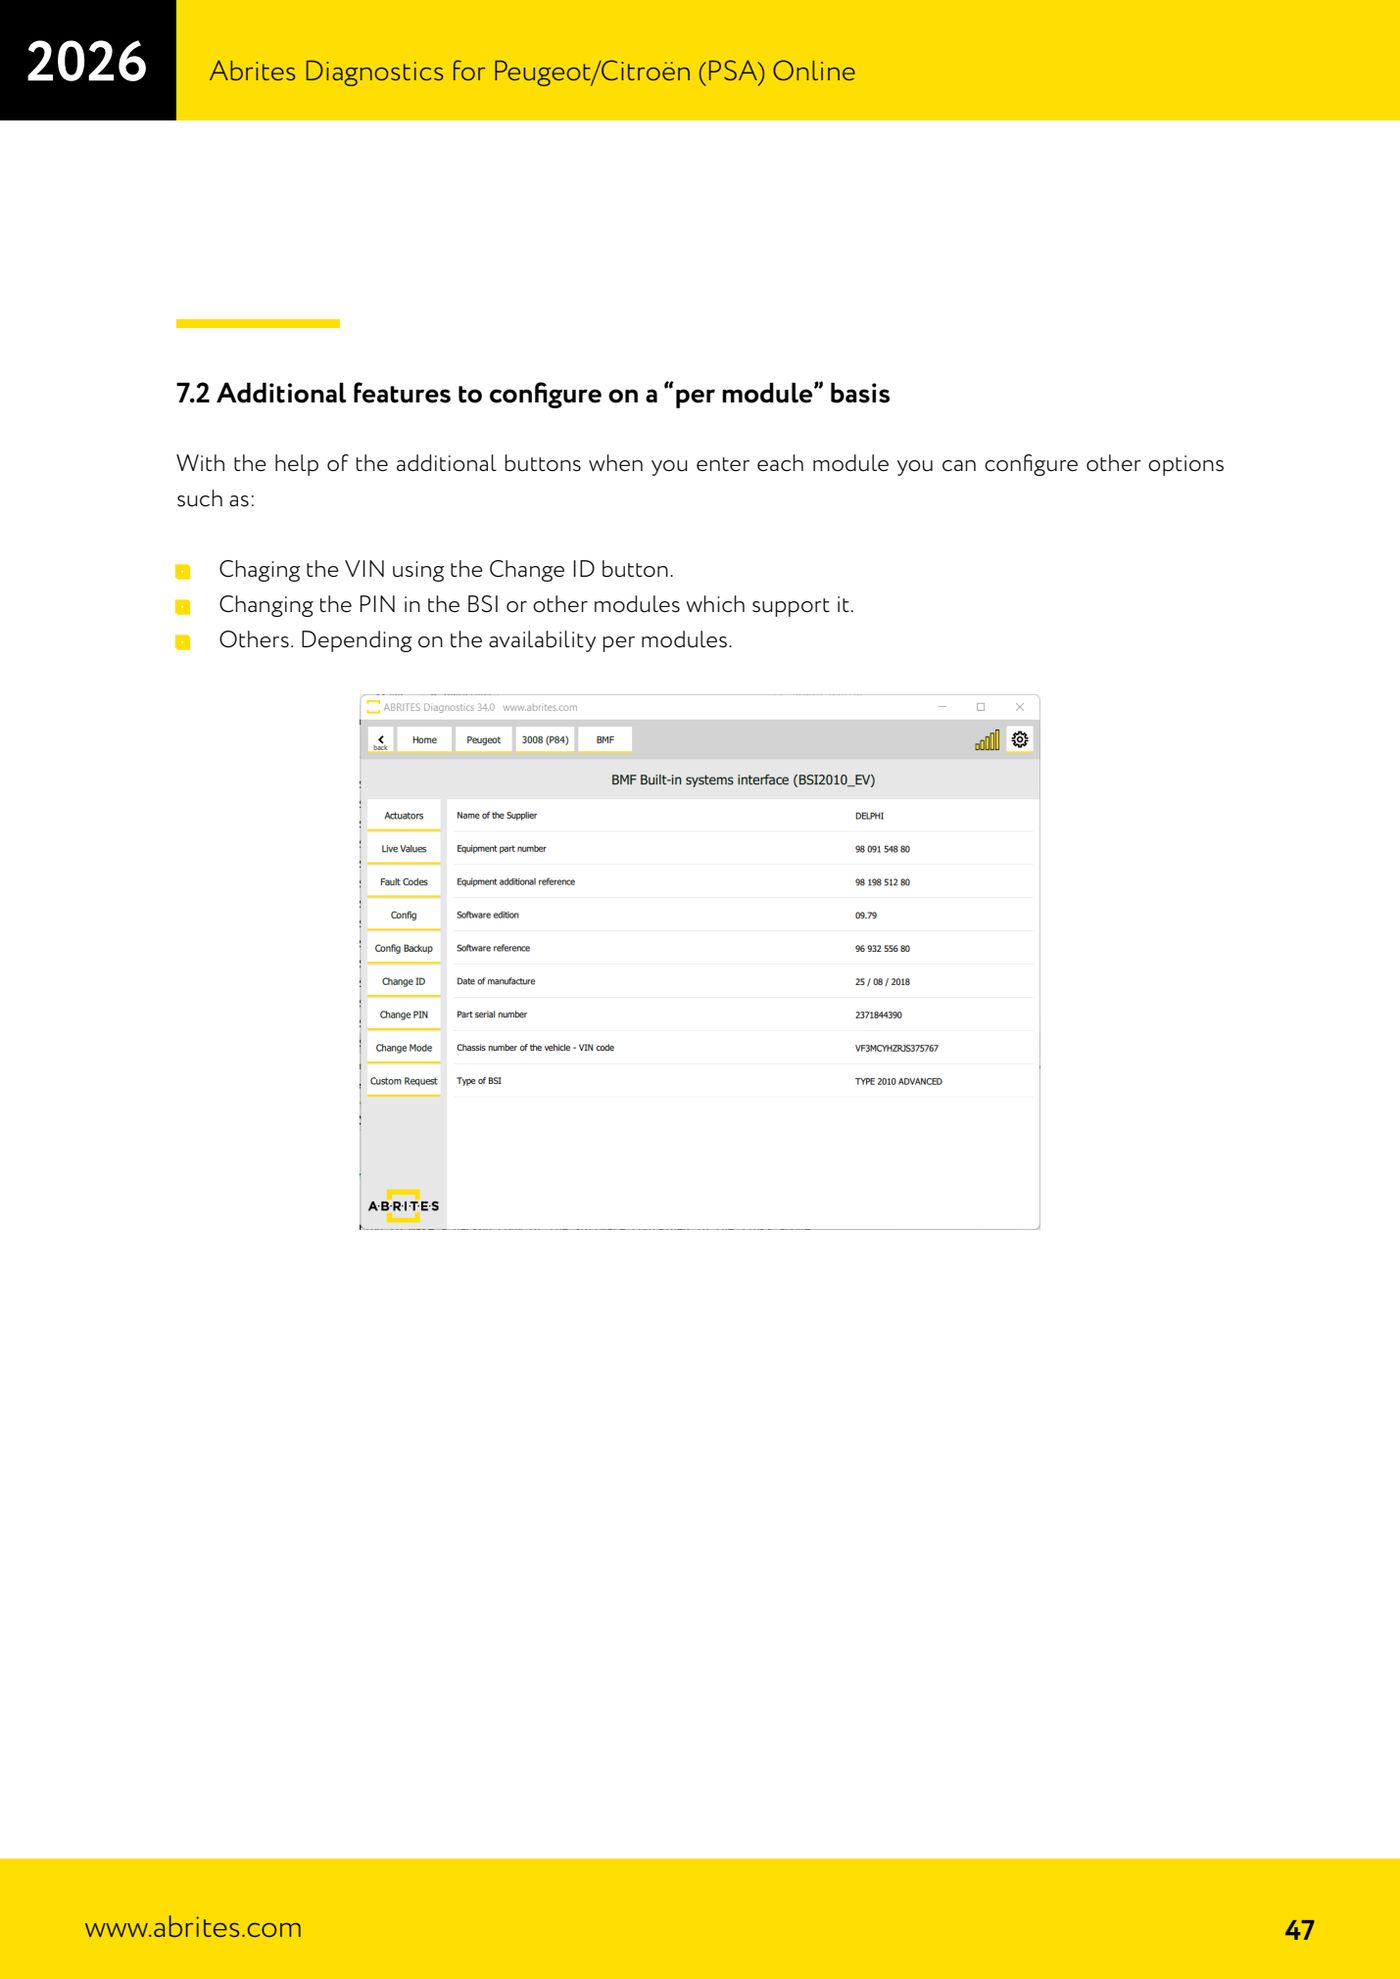This screenshot has width=1400, height=1979.
Task: Click the BMF Built-in systems interface heading
Action: (743, 780)
